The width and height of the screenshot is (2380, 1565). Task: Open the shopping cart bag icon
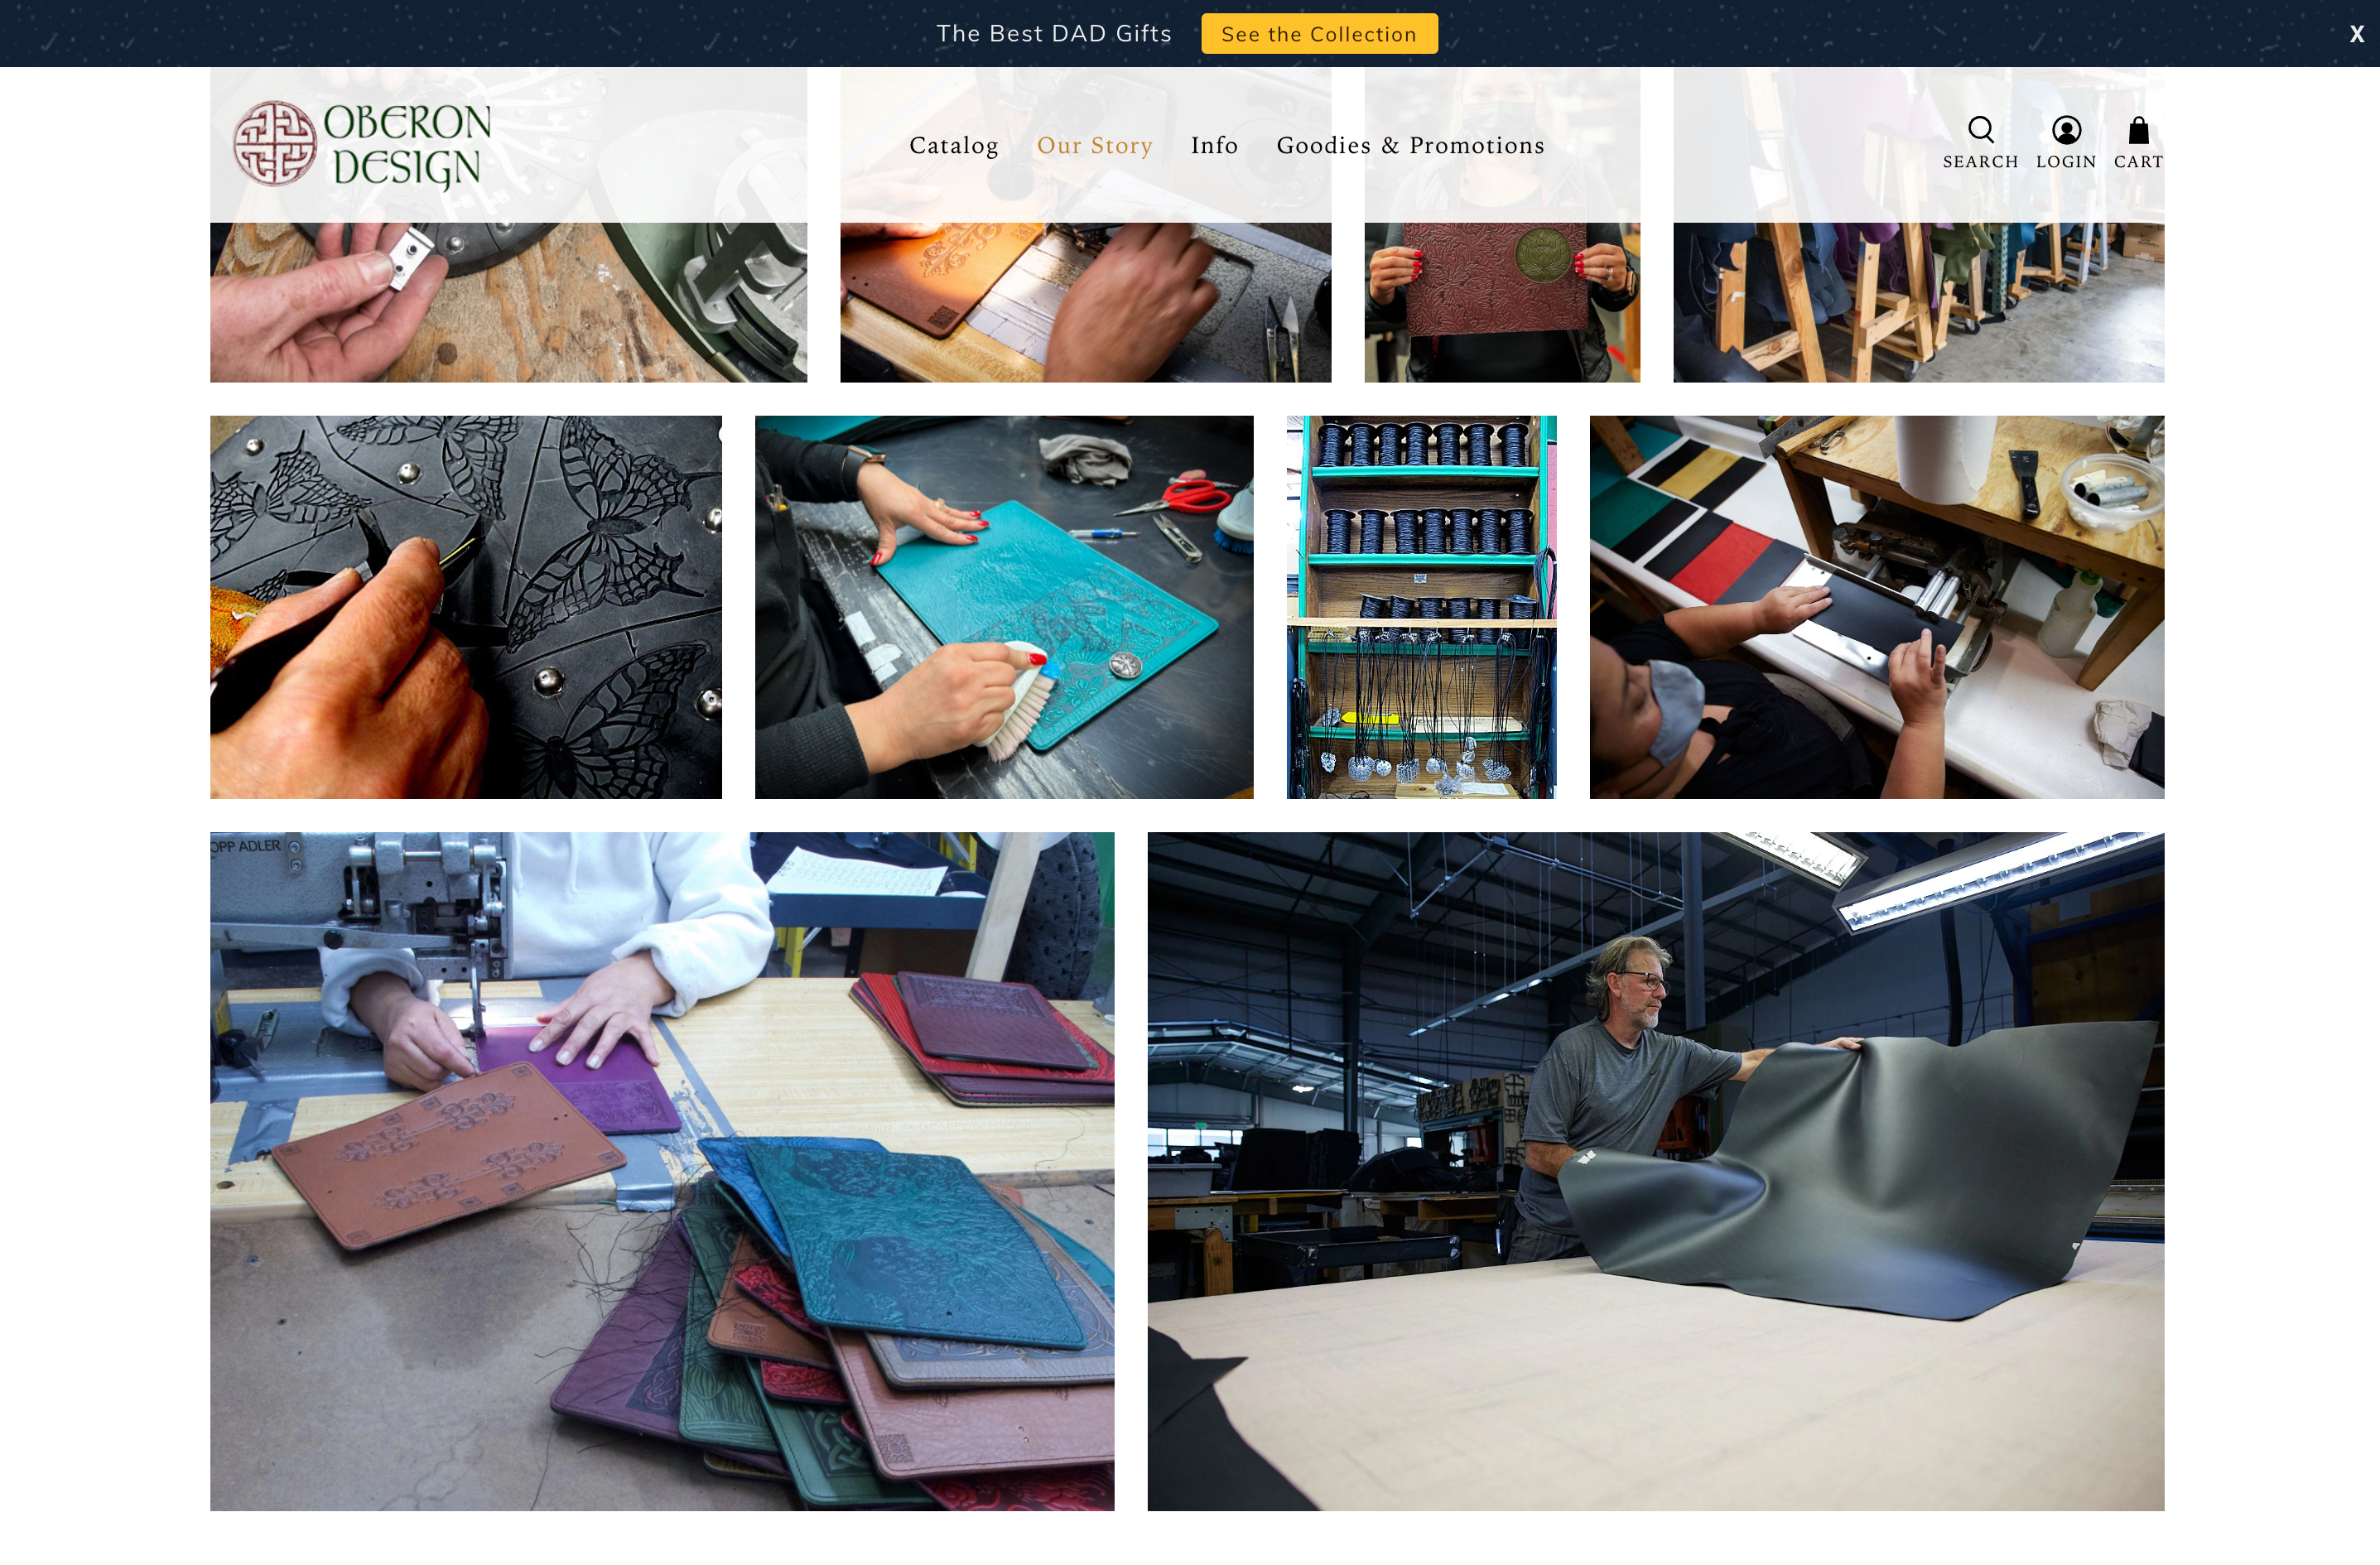[2138, 130]
